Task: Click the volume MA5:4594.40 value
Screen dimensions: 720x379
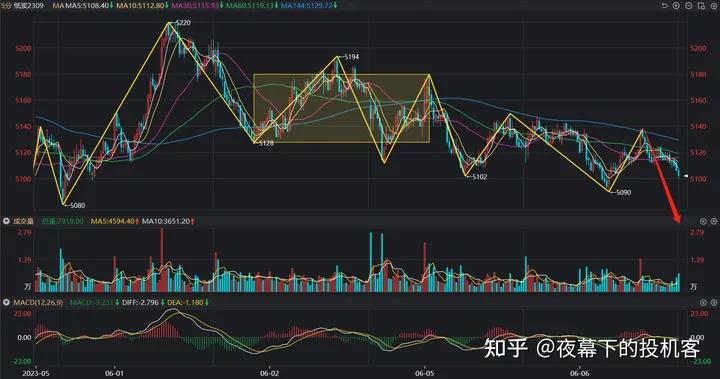Action: pyautogui.click(x=112, y=221)
